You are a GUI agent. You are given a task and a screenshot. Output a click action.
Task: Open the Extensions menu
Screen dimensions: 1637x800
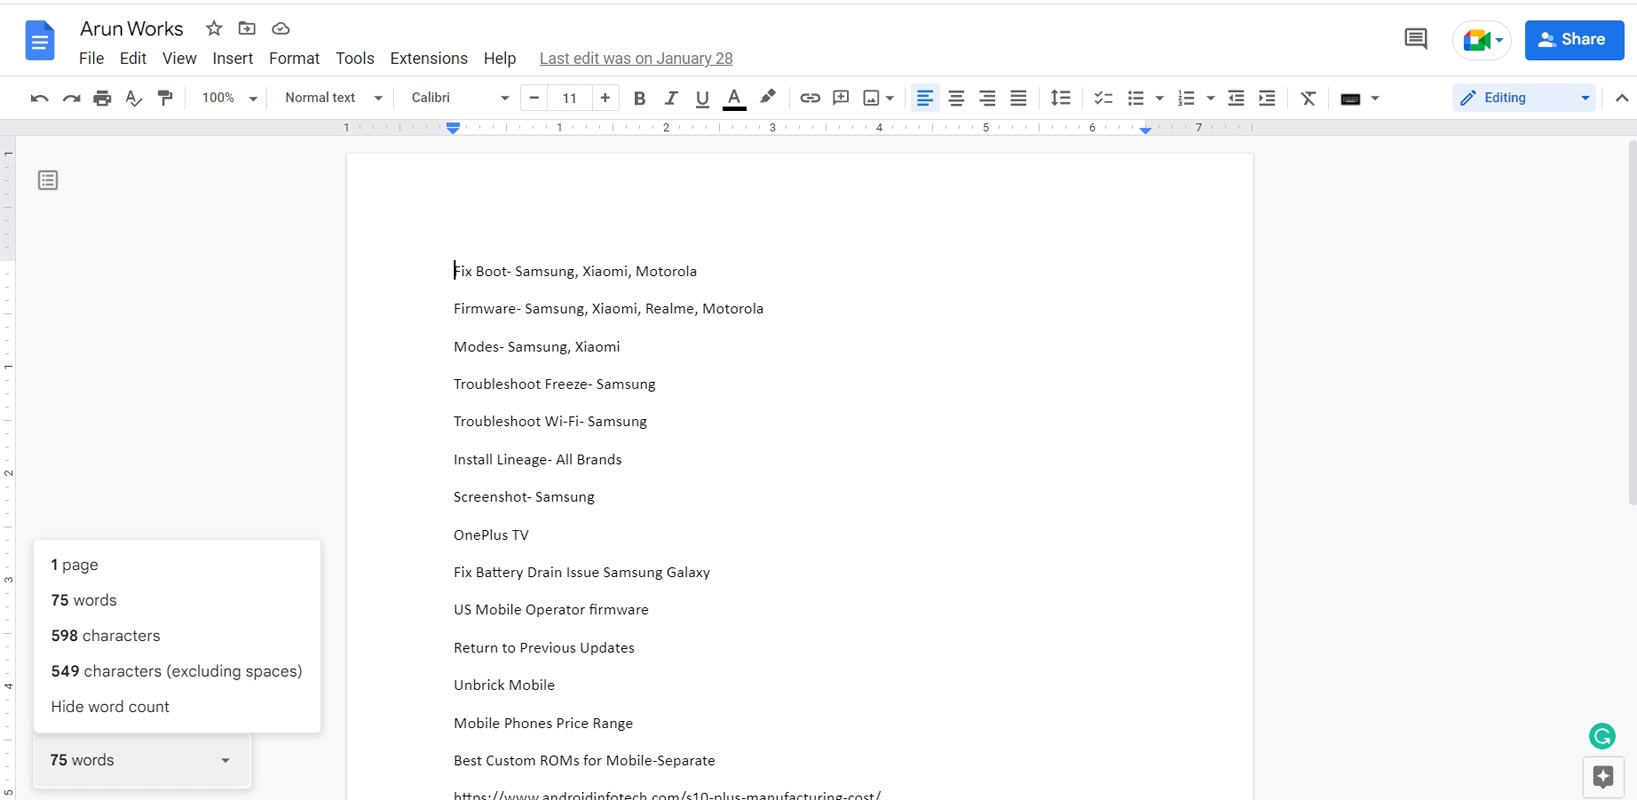[429, 58]
